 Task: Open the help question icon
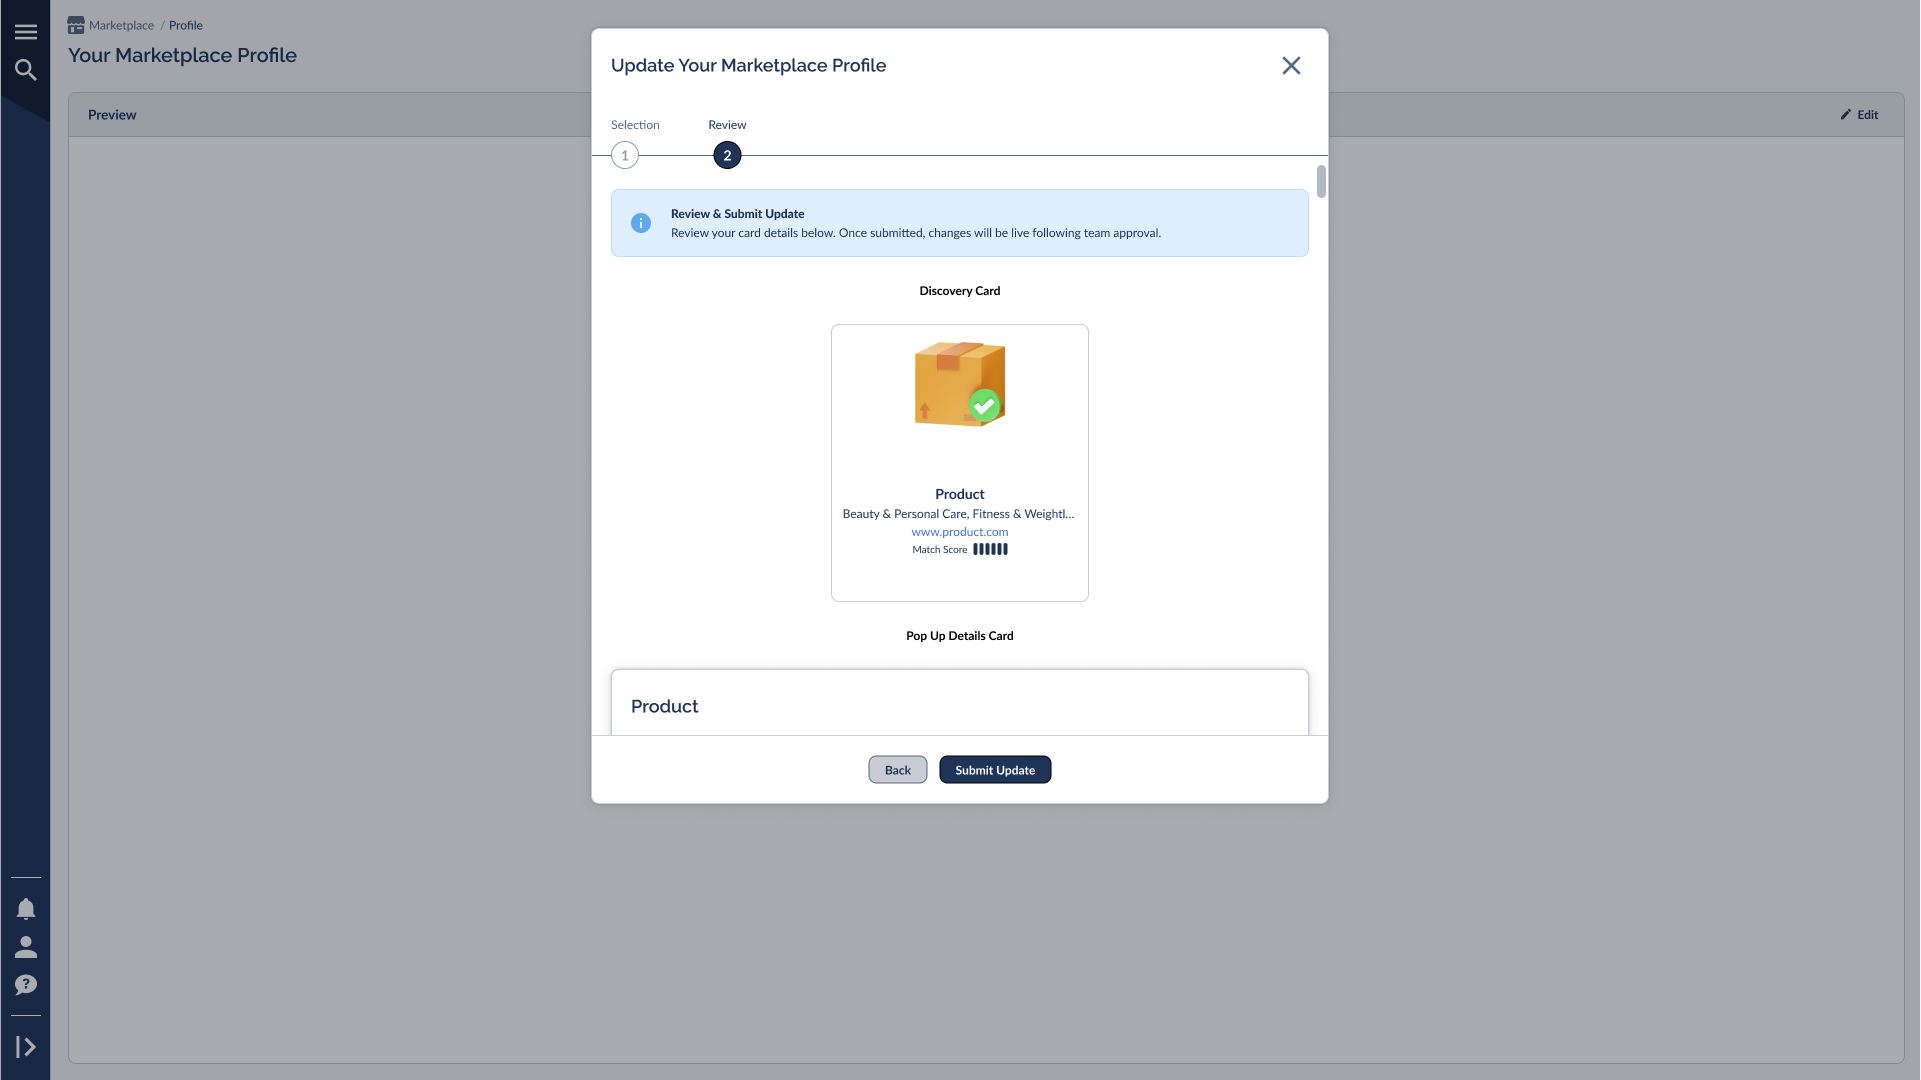(26, 985)
